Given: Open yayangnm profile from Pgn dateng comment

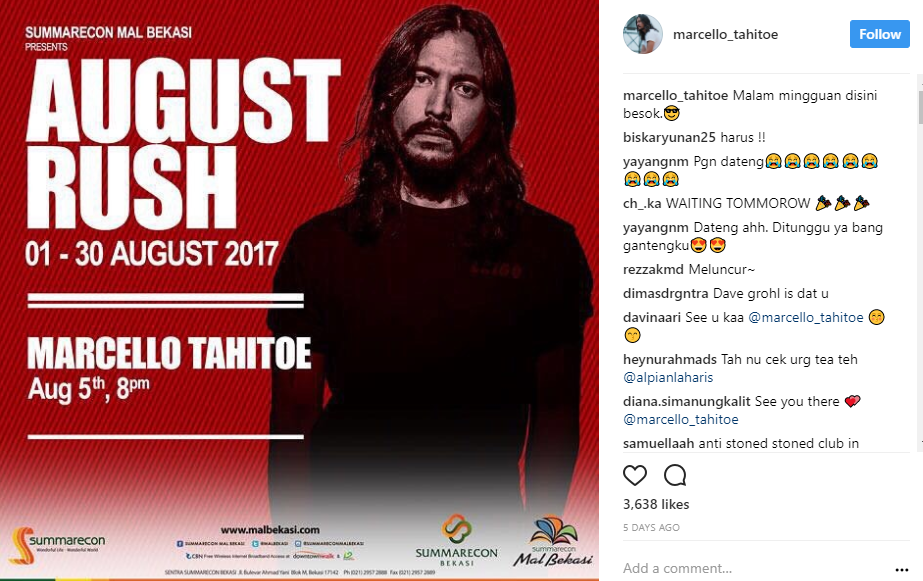Looking at the screenshot, I should 655,161.
